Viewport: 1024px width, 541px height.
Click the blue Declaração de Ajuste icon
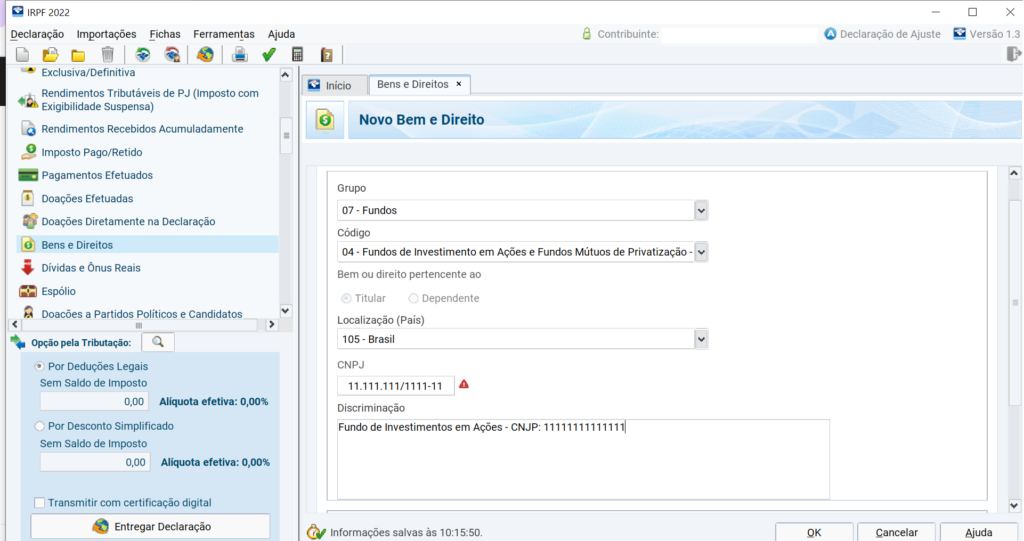point(830,34)
